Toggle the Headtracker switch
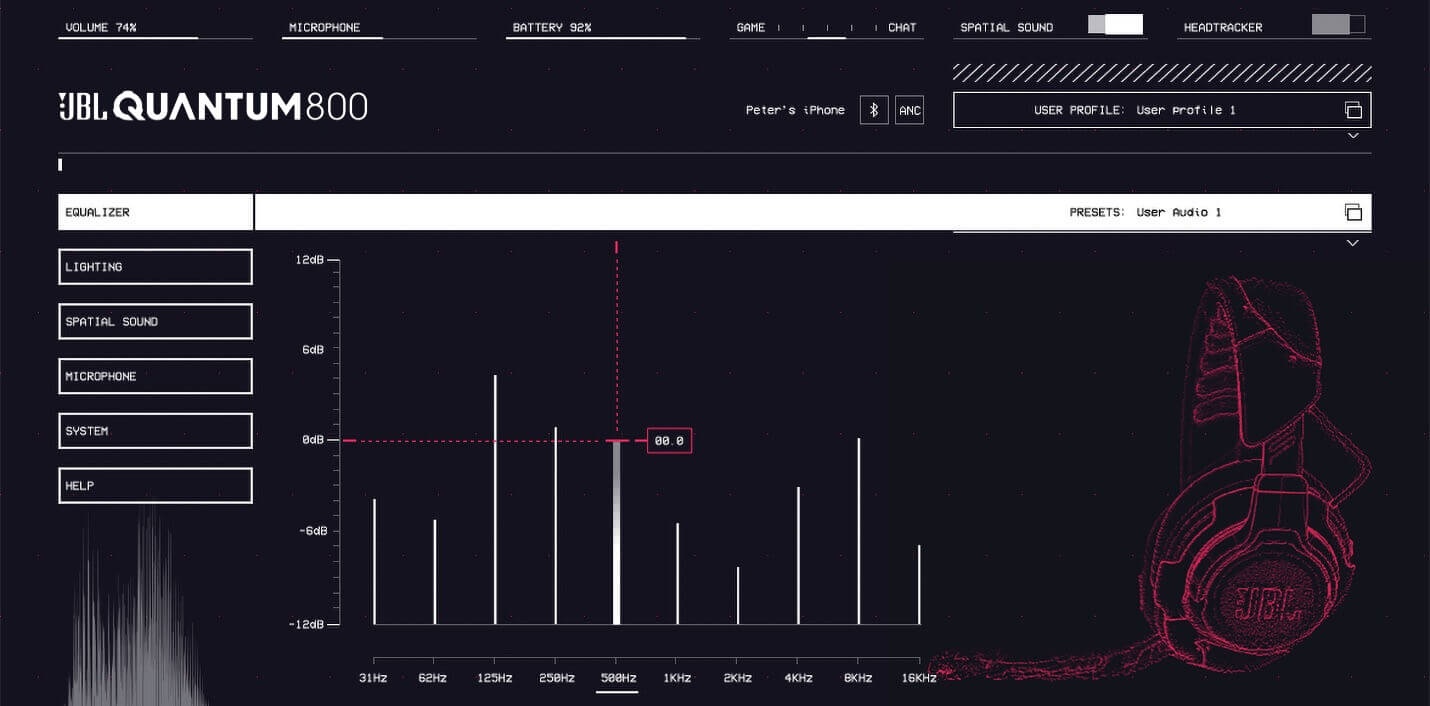 [x=1338, y=25]
